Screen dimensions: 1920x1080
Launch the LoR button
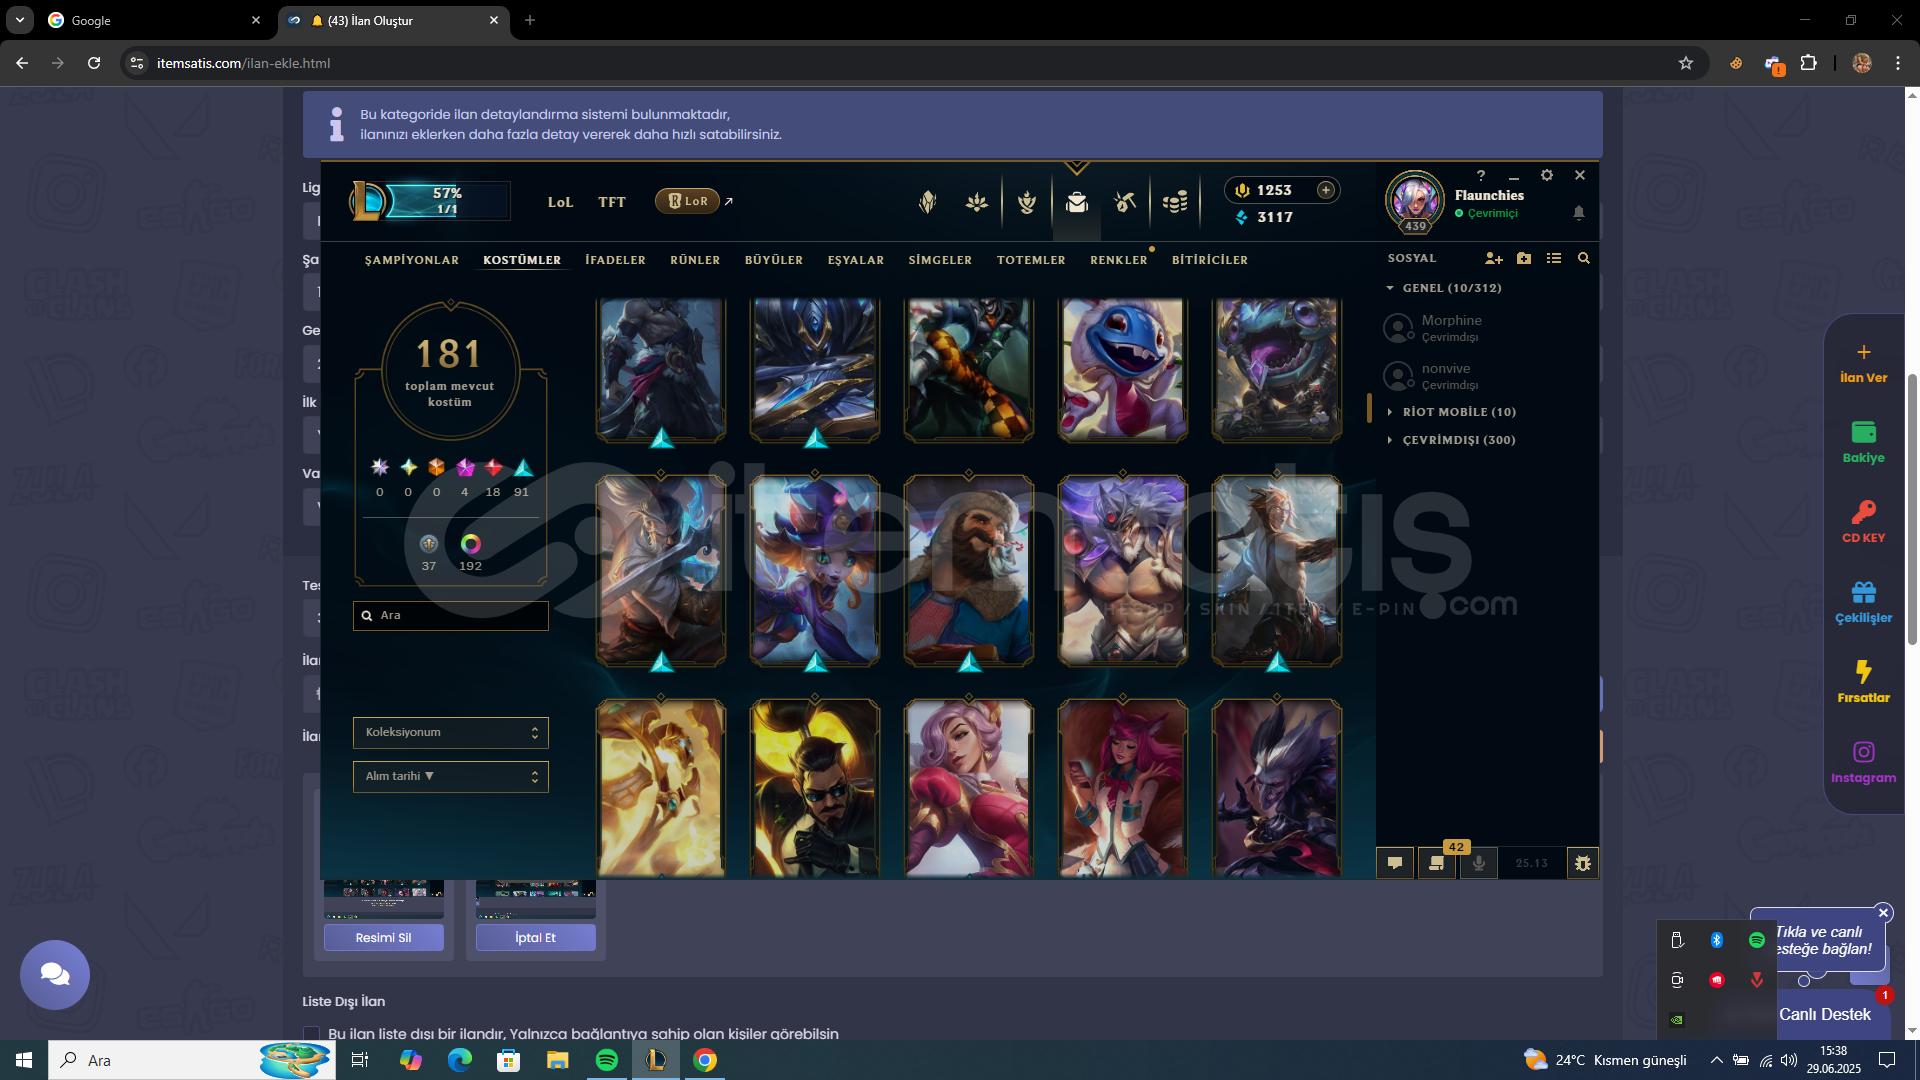click(x=688, y=201)
